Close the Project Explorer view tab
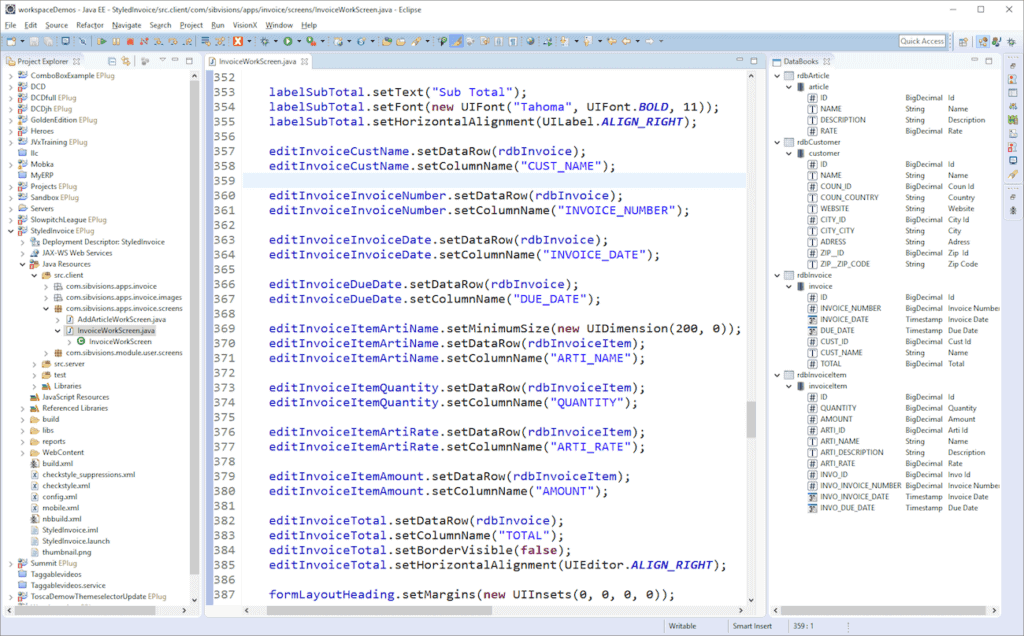This screenshot has width=1024, height=636. click(x=76, y=61)
